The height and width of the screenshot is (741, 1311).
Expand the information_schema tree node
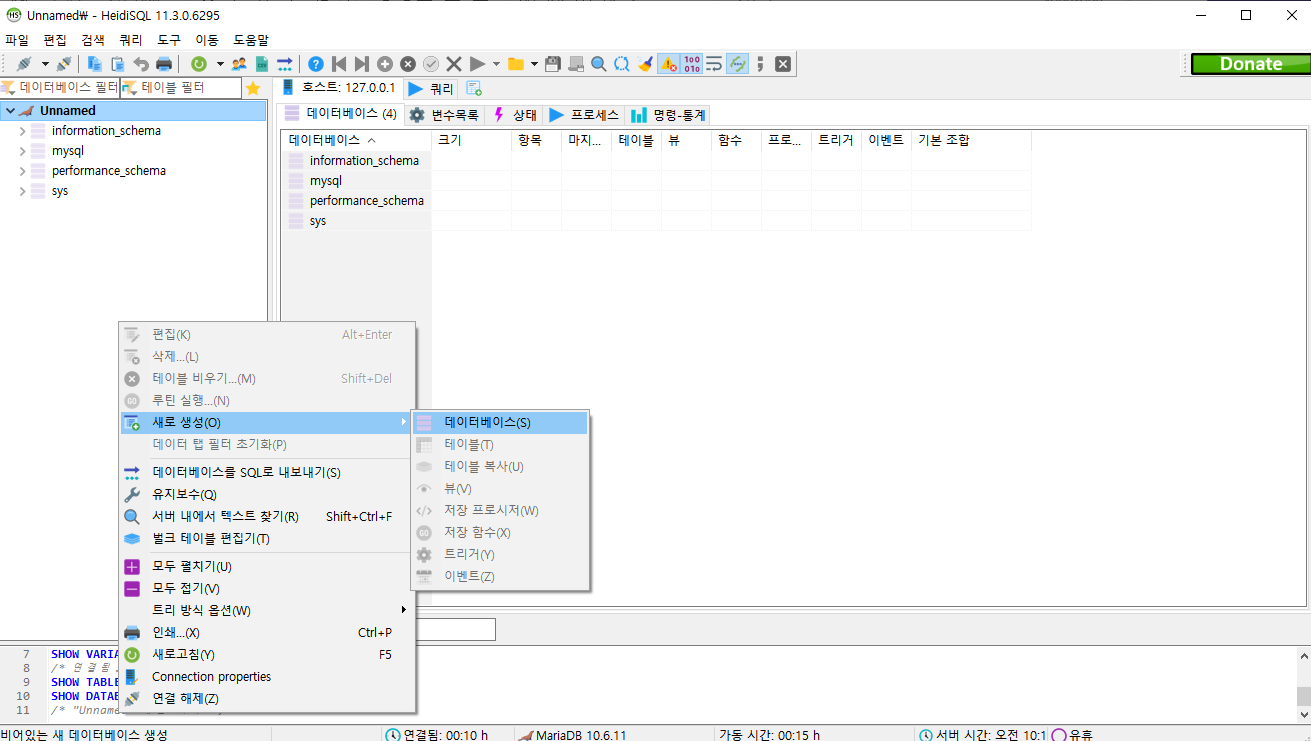coord(23,131)
